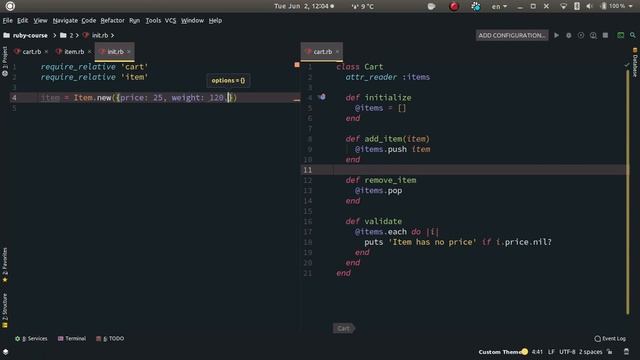This screenshot has height=360, width=640.
Task: Open the Structure tool window sidebar
Action: click(4, 311)
